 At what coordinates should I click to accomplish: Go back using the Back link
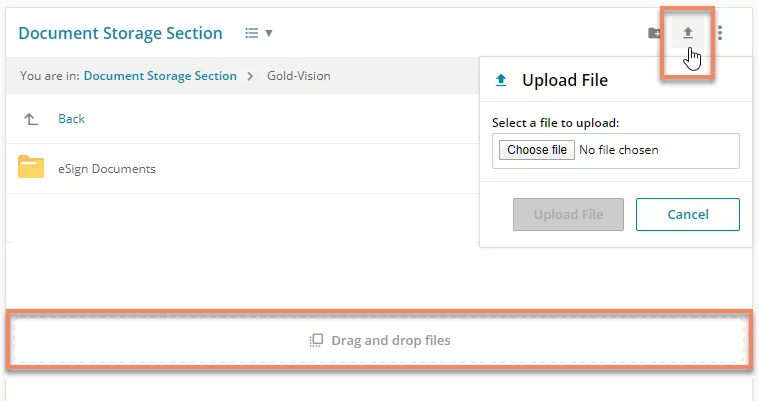[x=71, y=119]
